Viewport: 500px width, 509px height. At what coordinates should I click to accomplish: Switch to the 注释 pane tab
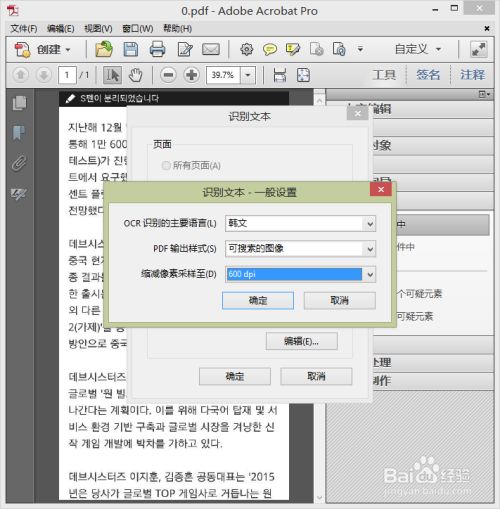coord(472,75)
